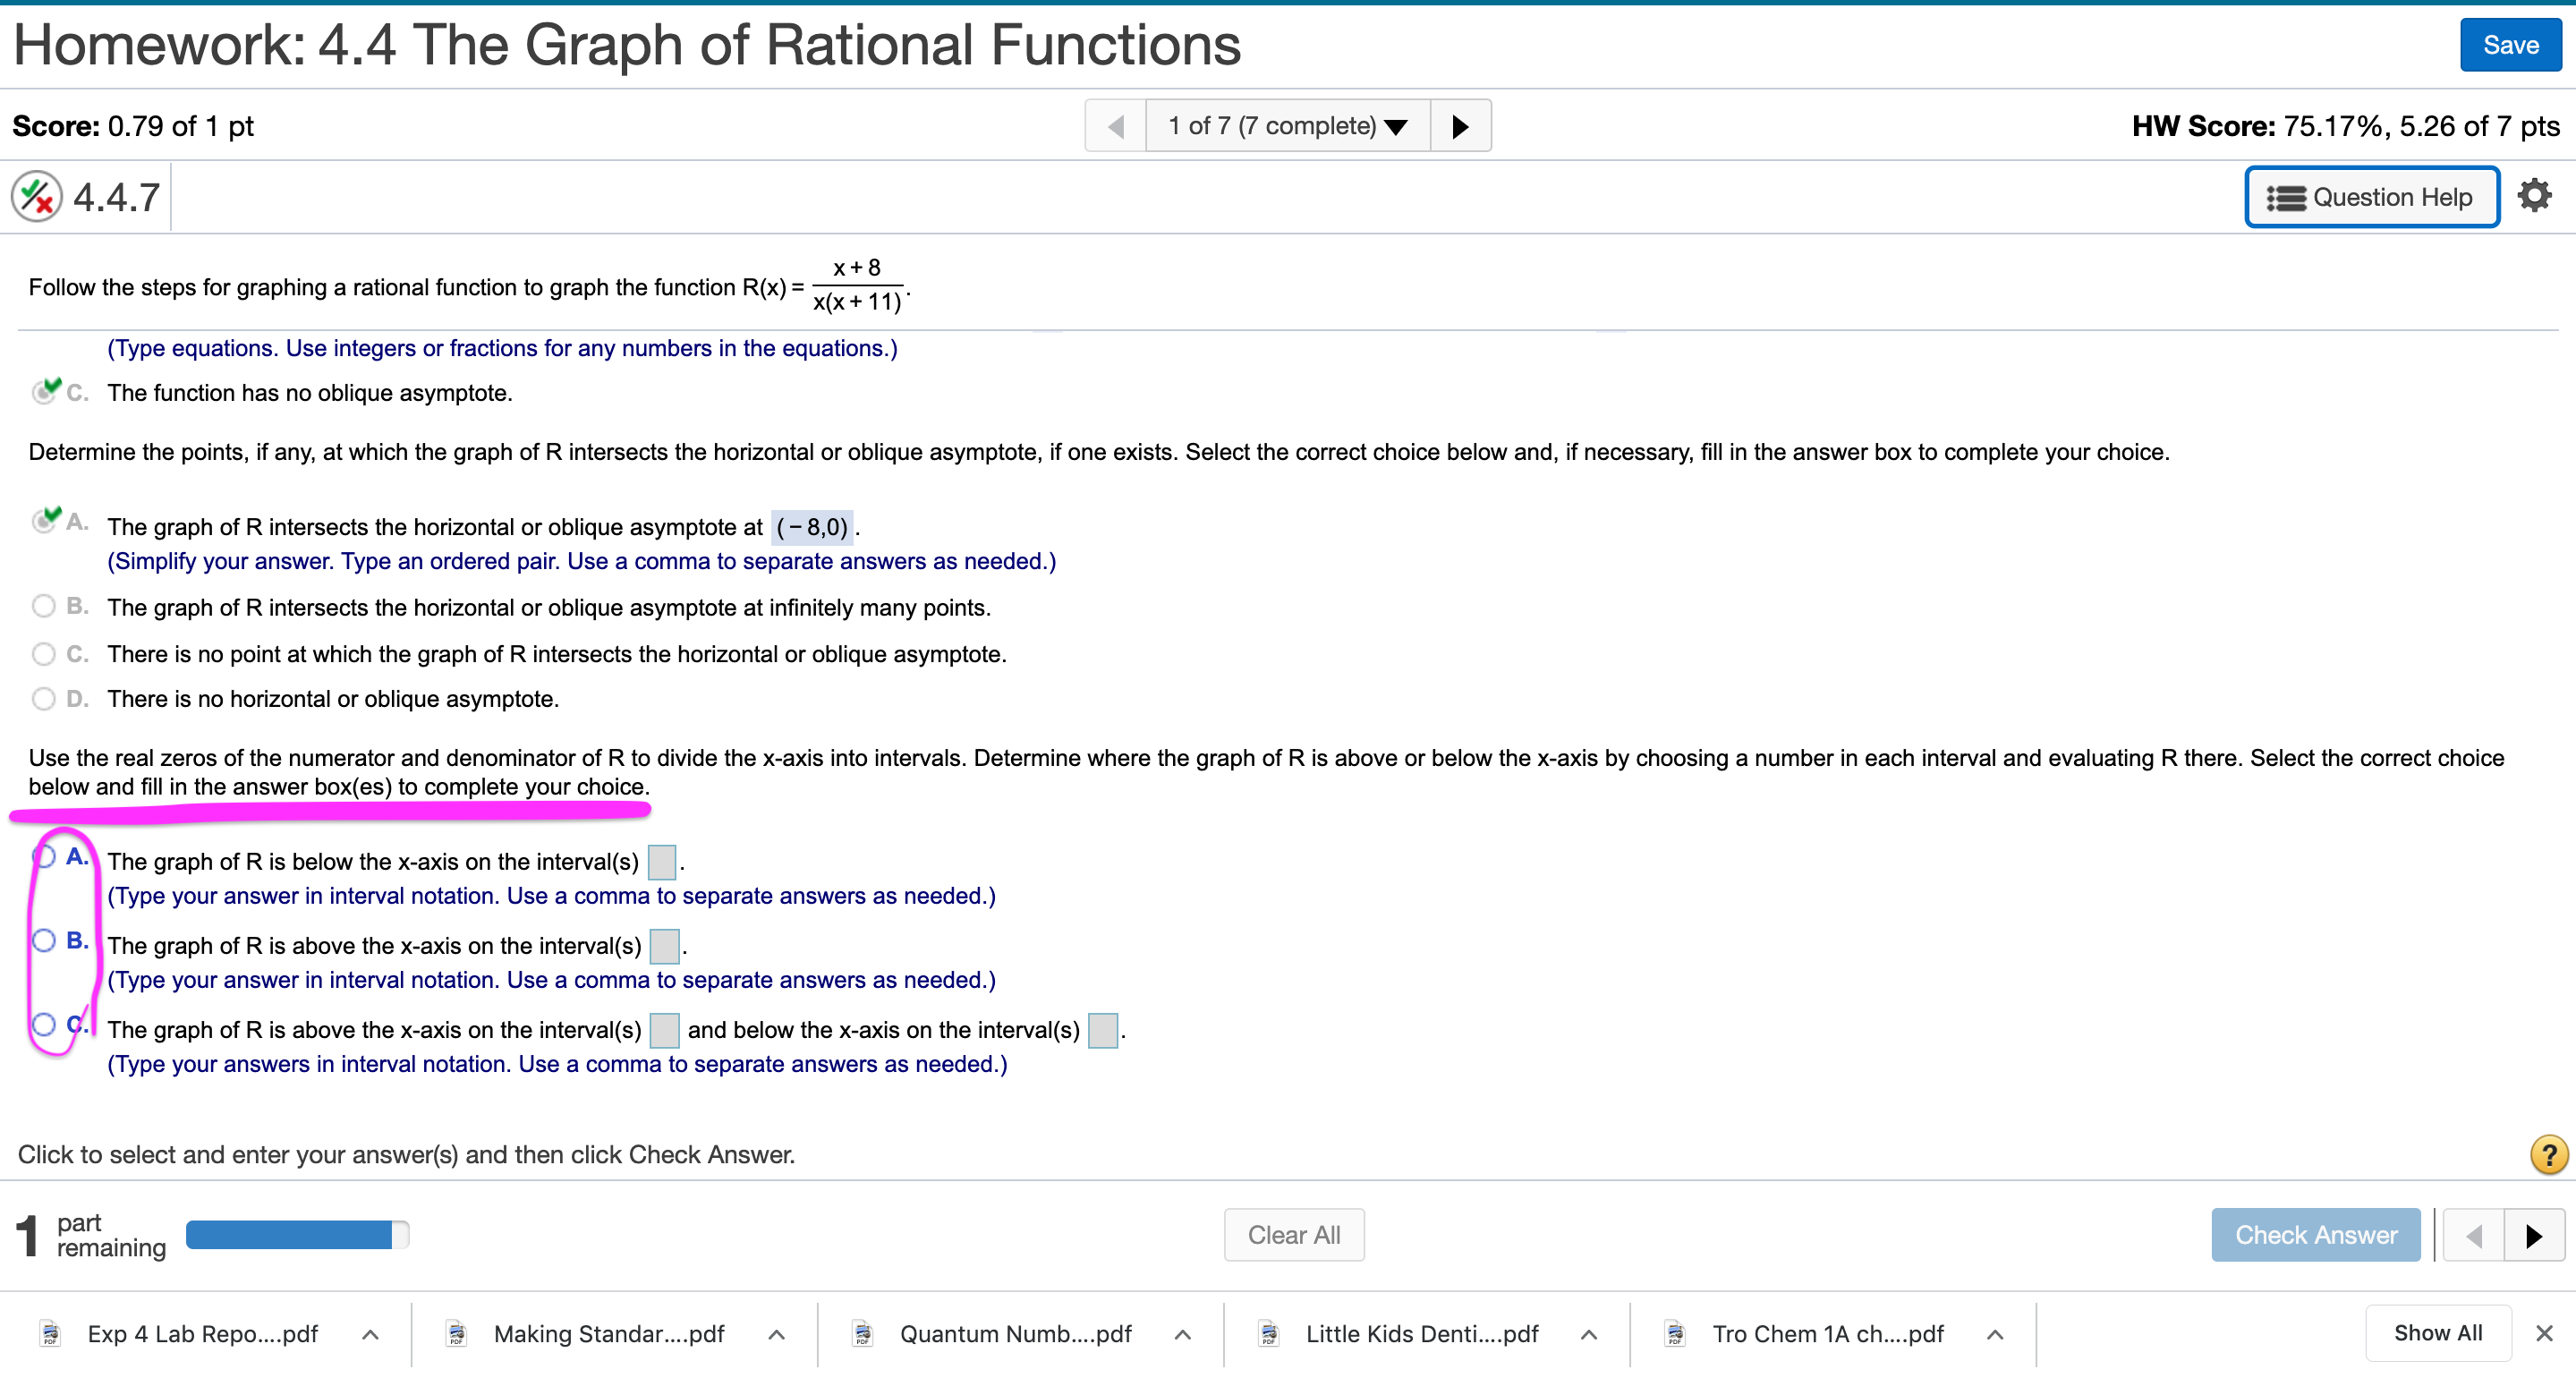
Task: Select option B above the x-axis
Action: 44,940
